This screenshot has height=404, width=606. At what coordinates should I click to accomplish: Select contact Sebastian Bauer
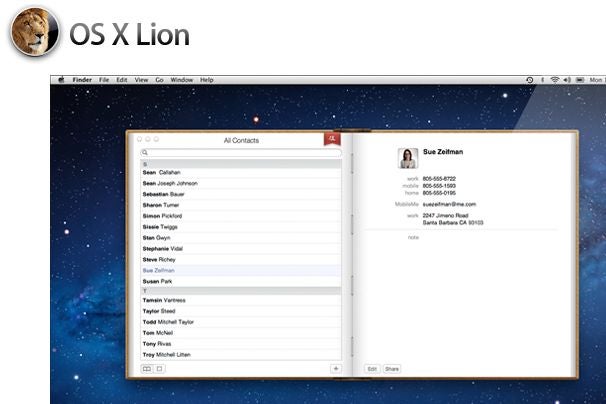(x=241, y=194)
